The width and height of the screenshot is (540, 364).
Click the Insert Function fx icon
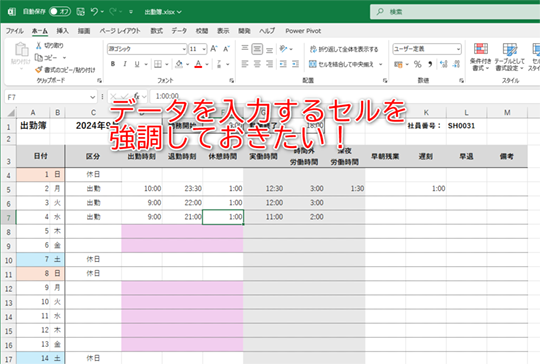point(137,96)
